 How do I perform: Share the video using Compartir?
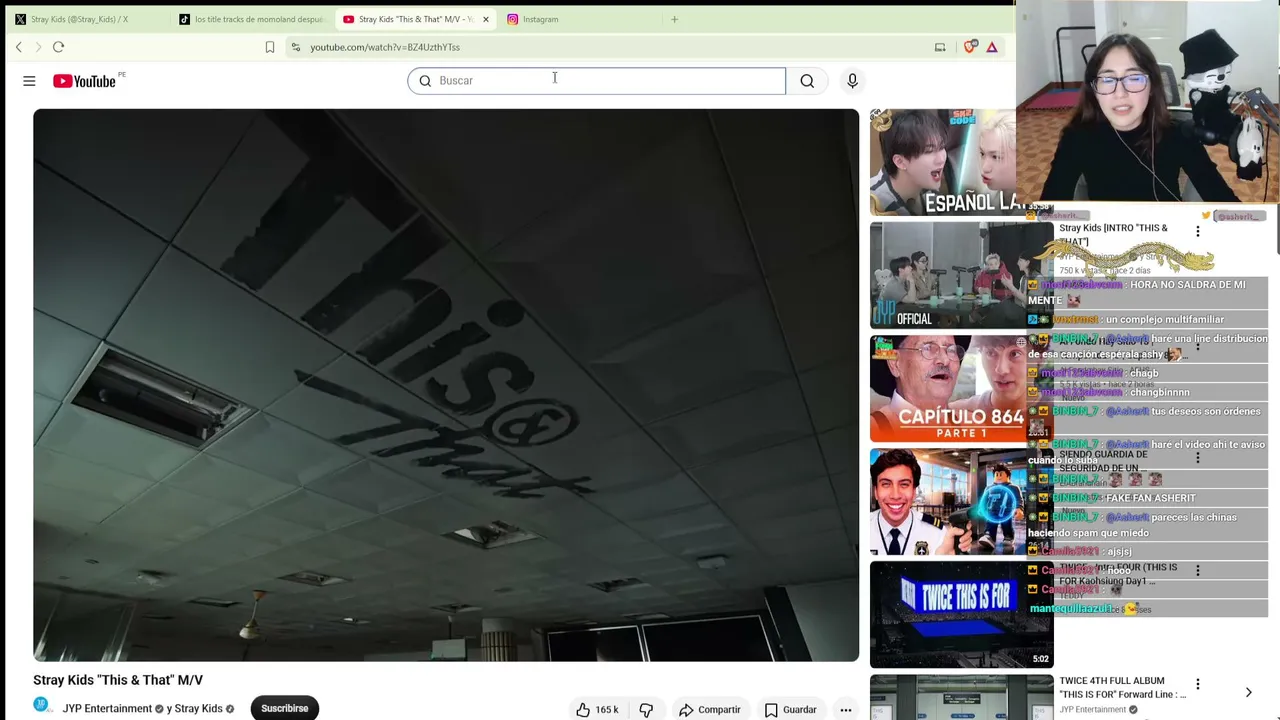[710, 709]
